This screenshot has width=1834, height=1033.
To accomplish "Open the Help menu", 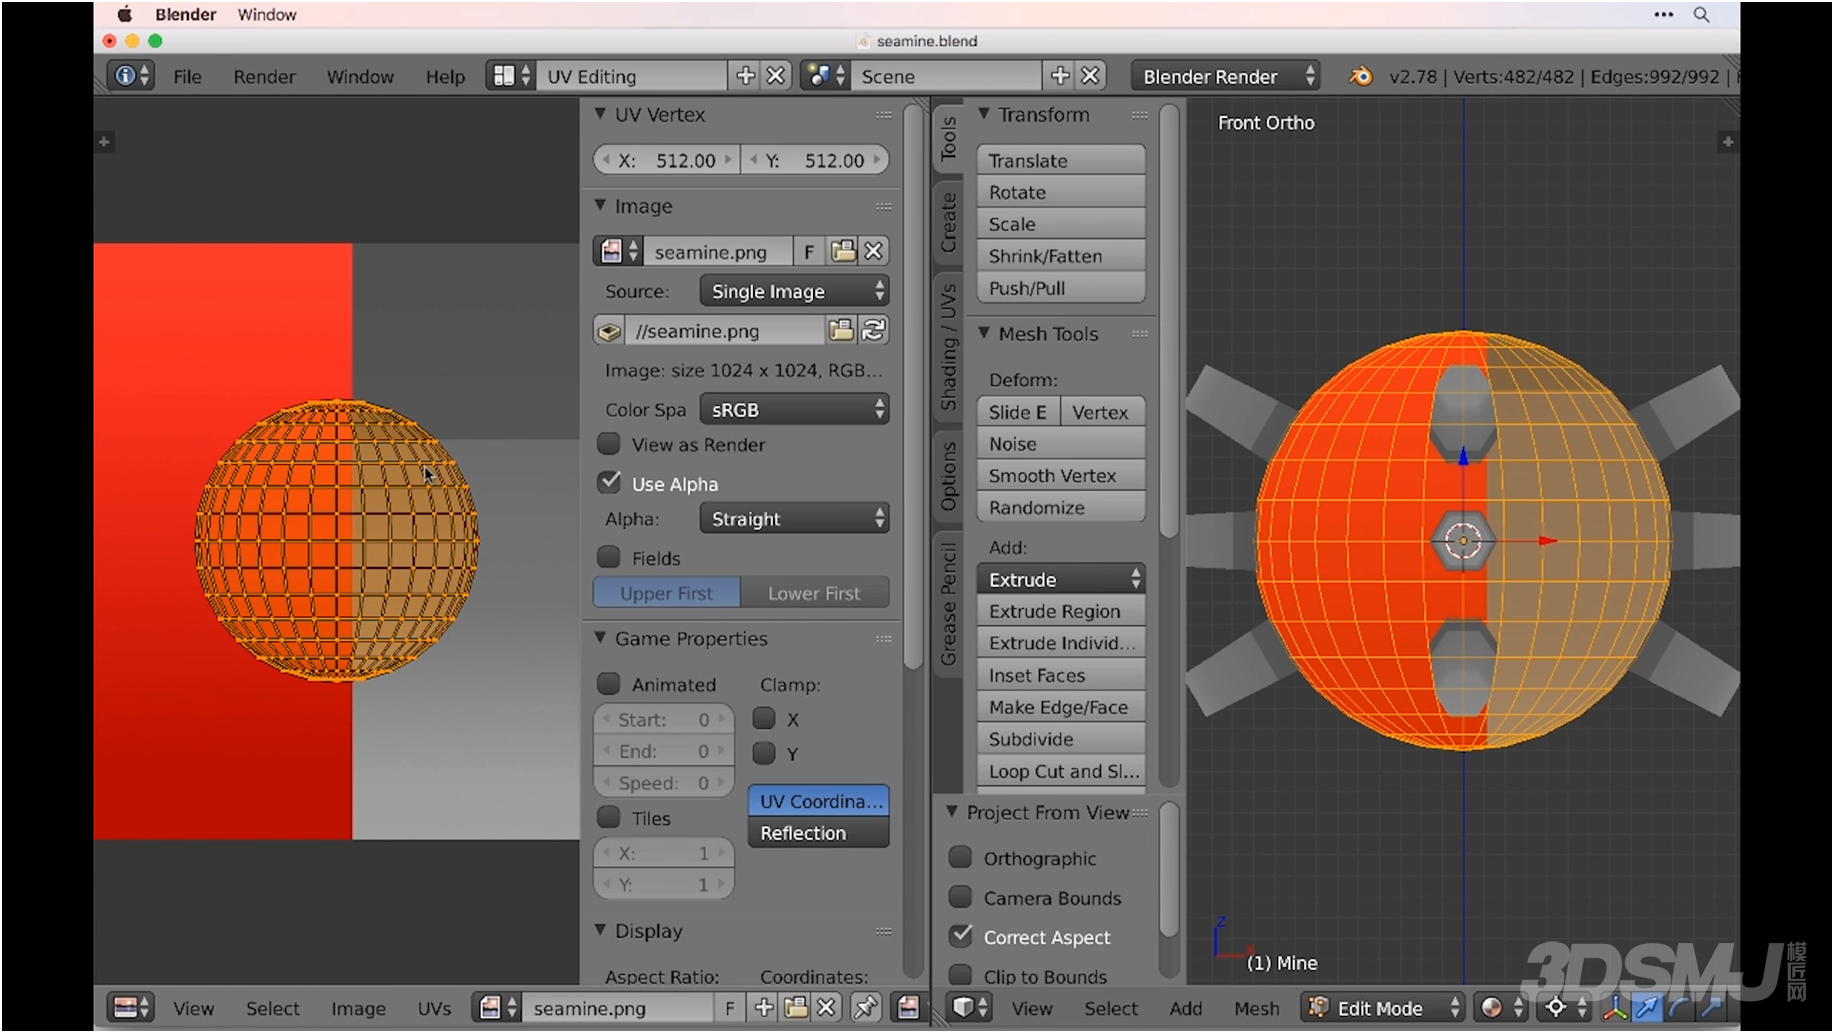I will (445, 76).
